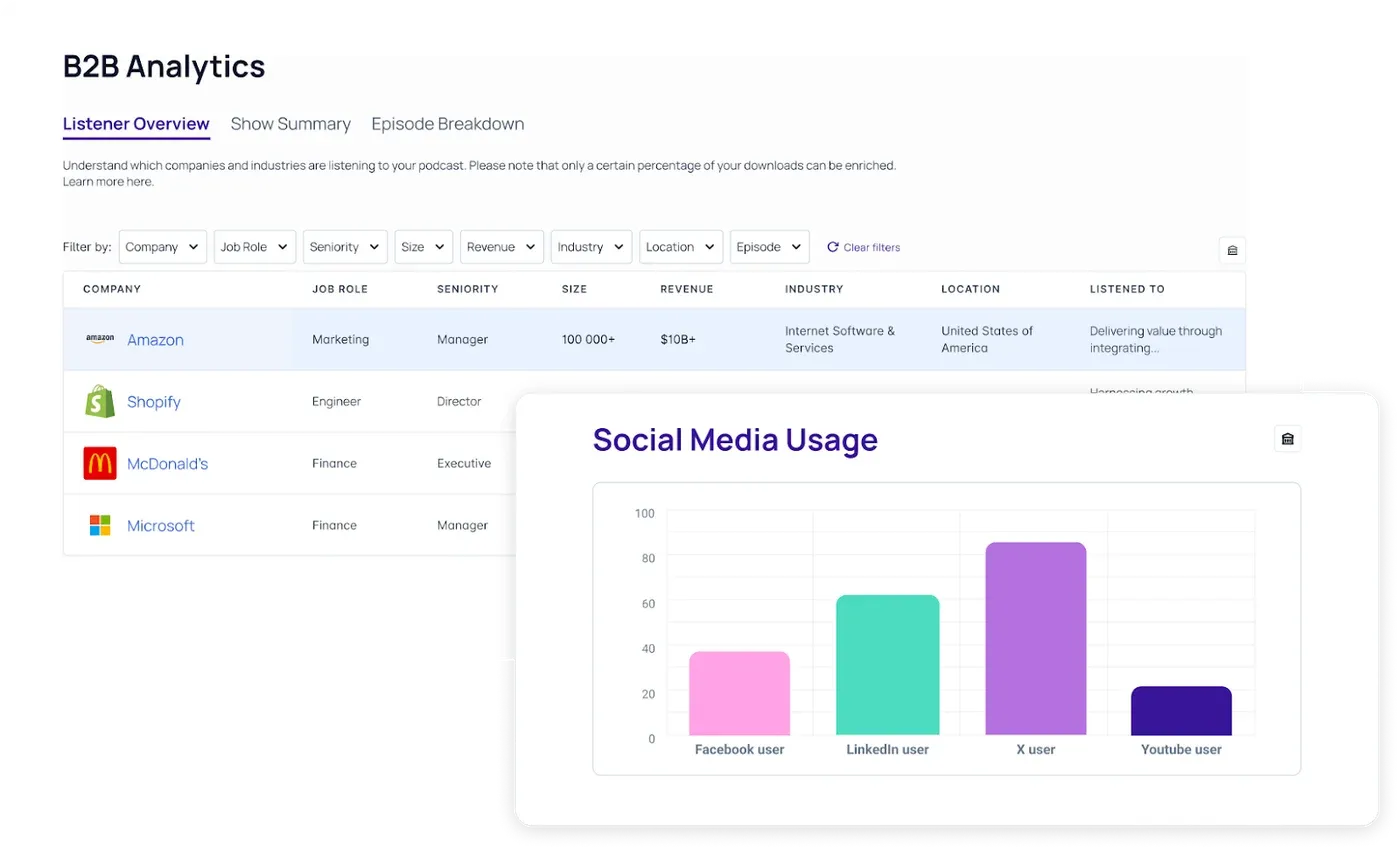
Task: Click the United States of America cell
Action: (x=987, y=339)
